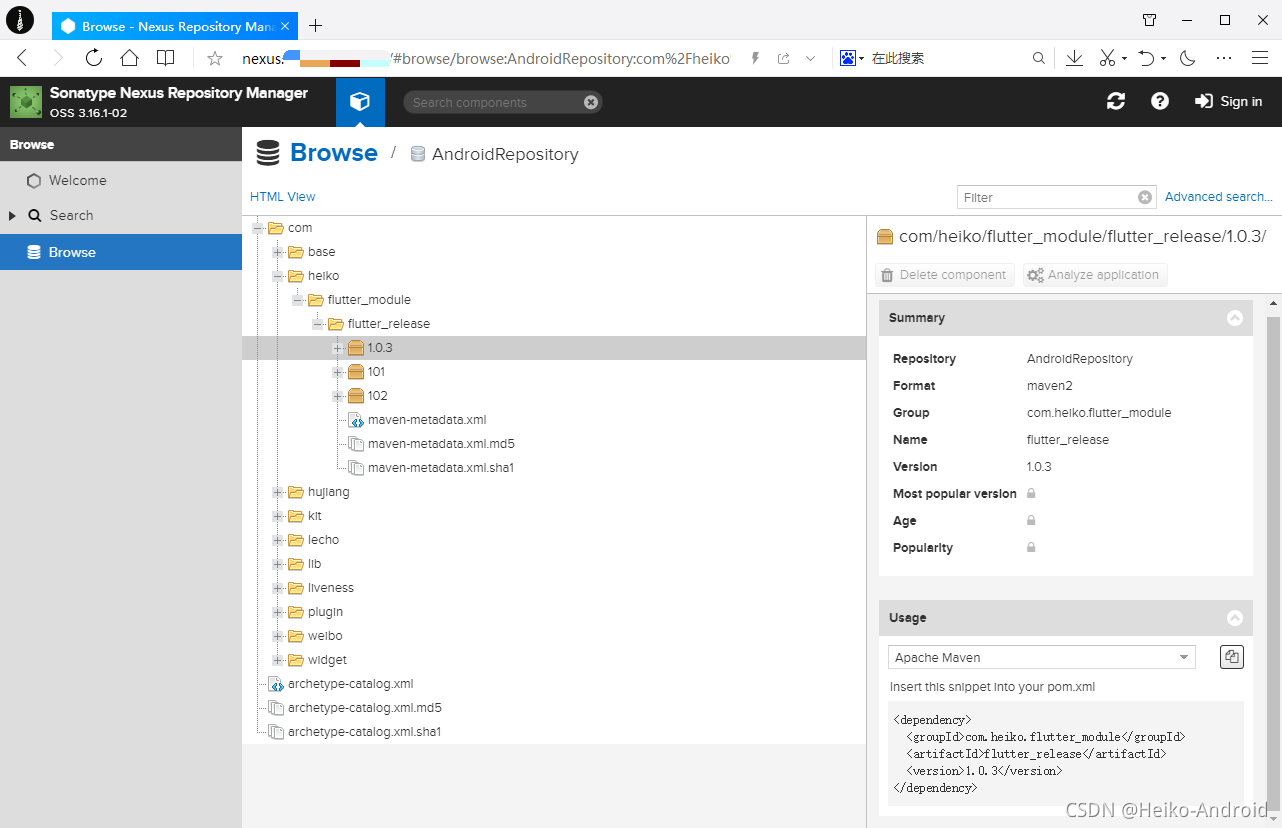This screenshot has height=828, width=1282.
Task: Collapse the flutter_release folder
Action: pos(318,324)
